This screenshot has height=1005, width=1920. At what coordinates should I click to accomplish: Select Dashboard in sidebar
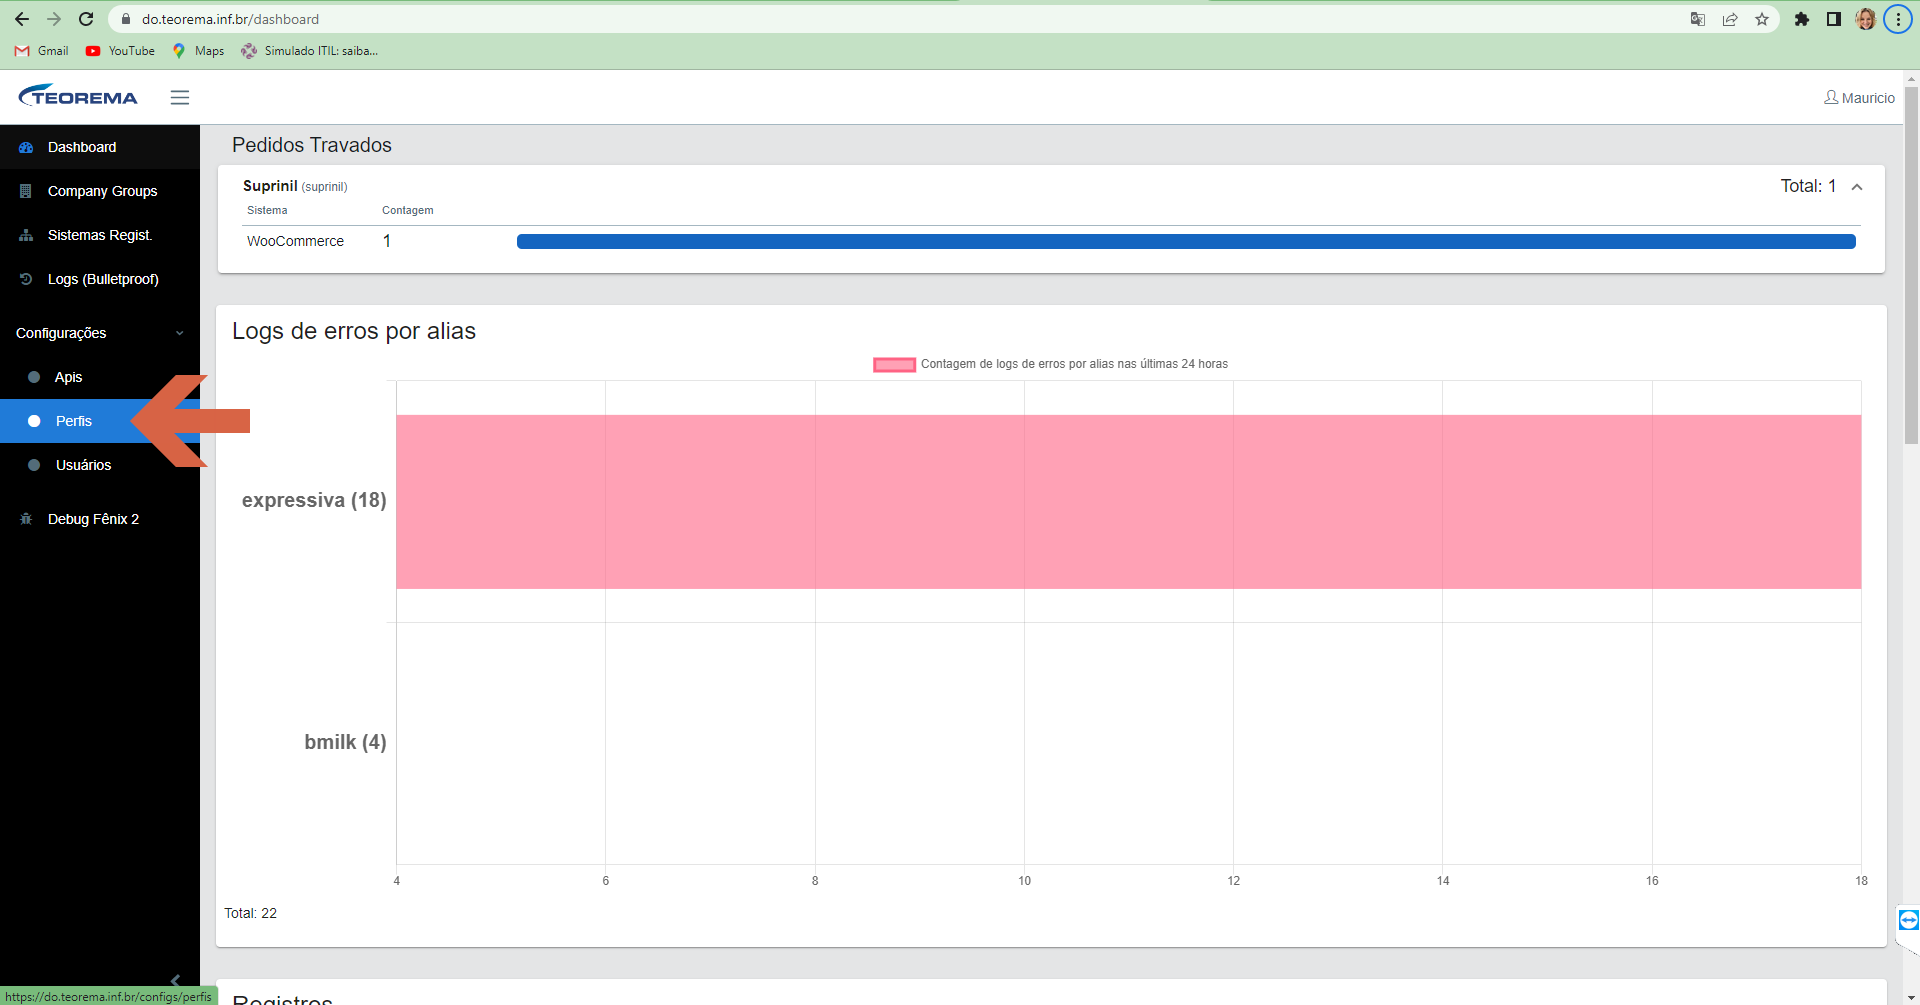click(x=100, y=147)
